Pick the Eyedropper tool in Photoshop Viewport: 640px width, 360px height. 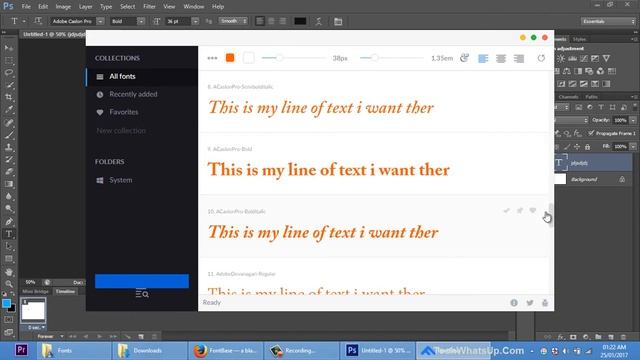(9, 109)
